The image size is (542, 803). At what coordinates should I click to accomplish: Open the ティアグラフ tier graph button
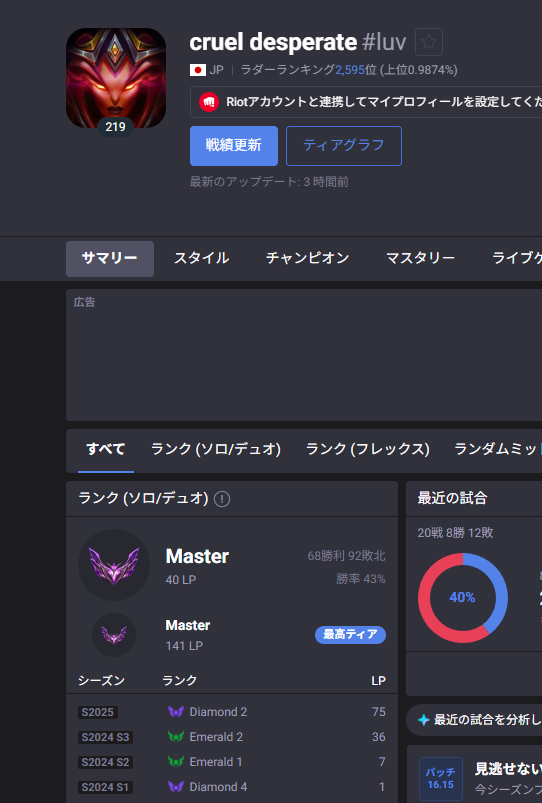tap(344, 146)
